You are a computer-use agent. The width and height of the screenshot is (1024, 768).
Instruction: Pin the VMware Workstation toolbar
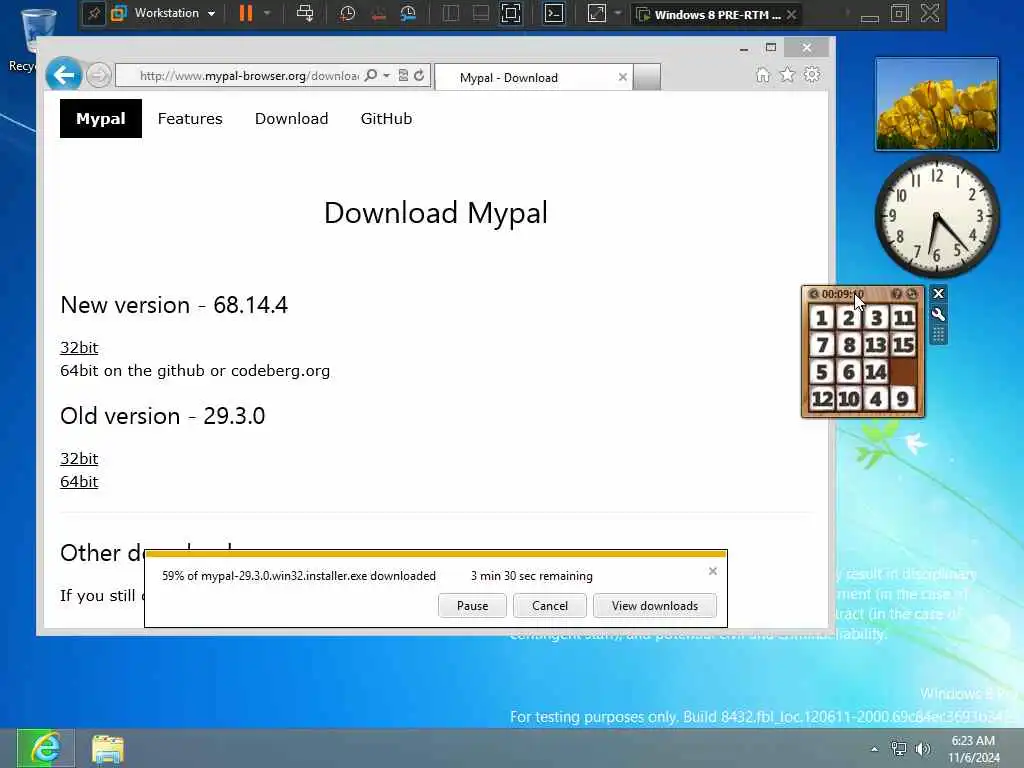point(94,14)
